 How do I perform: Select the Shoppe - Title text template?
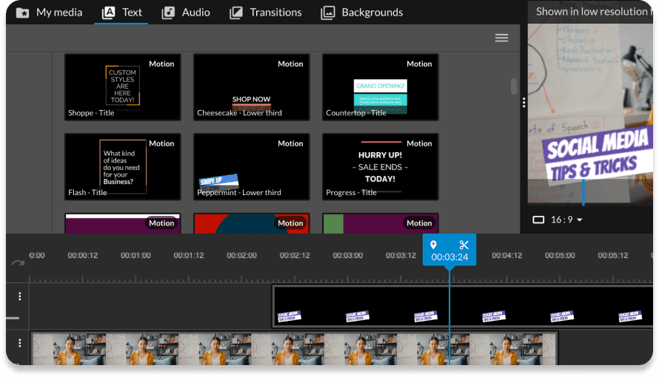click(x=123, y=87)
